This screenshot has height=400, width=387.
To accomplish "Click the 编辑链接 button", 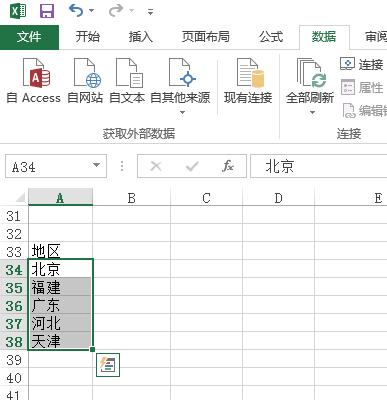I will [364, 111].
